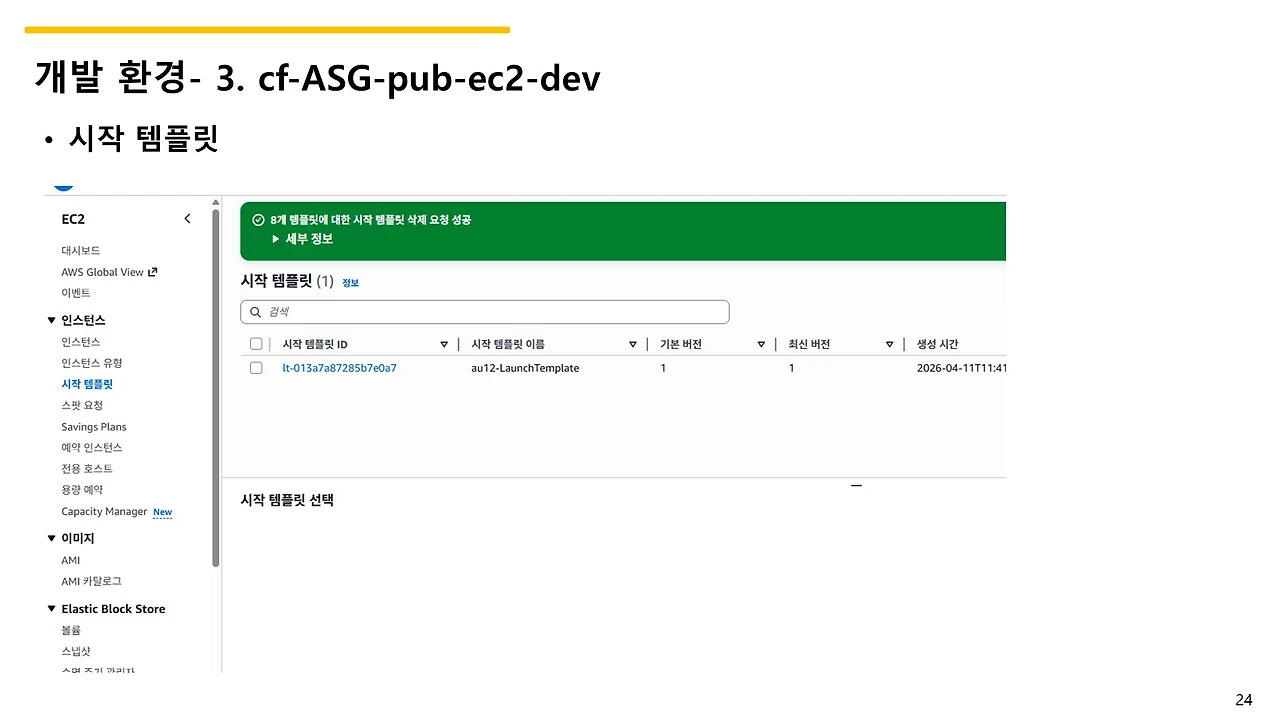Click the 정보 link next to 시작 템플릿
The image size is (1280, 720).
coord(350,282)
